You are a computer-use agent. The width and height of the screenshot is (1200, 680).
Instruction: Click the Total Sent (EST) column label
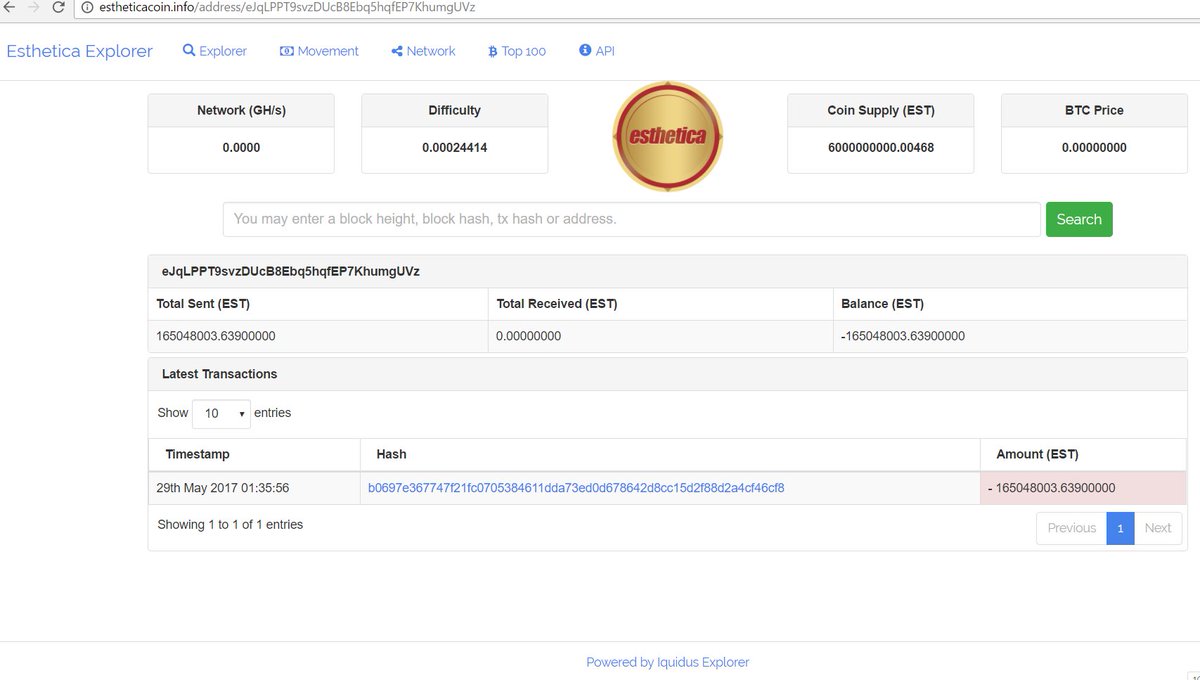203,303
